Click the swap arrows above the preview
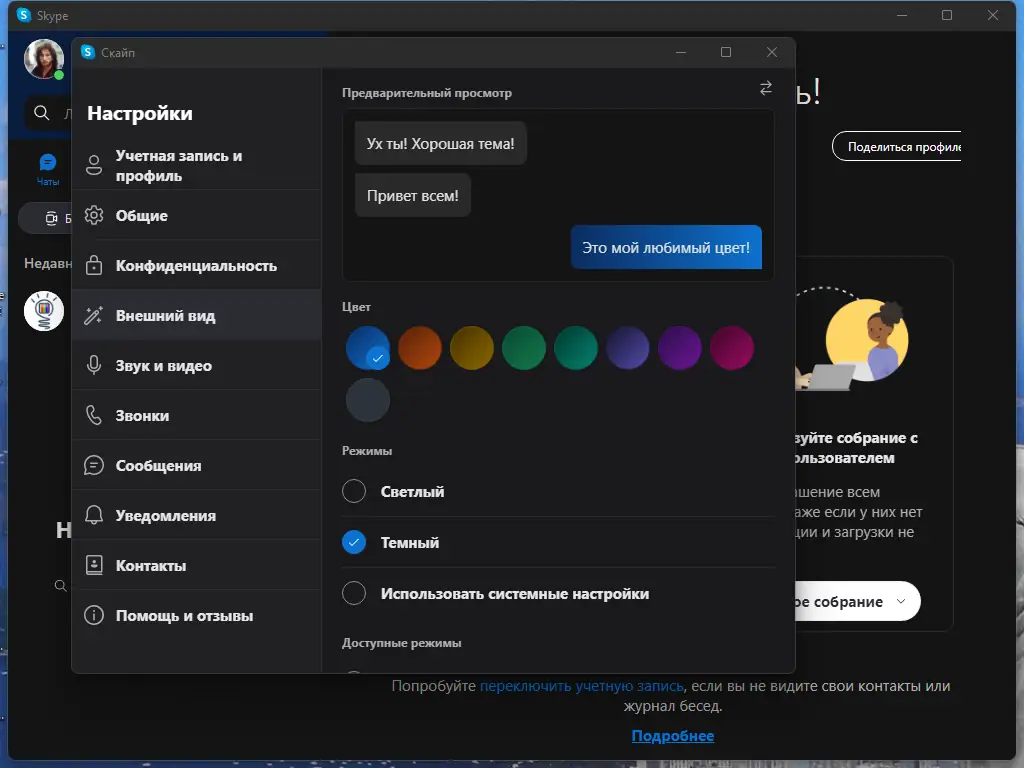 [765, 88]
